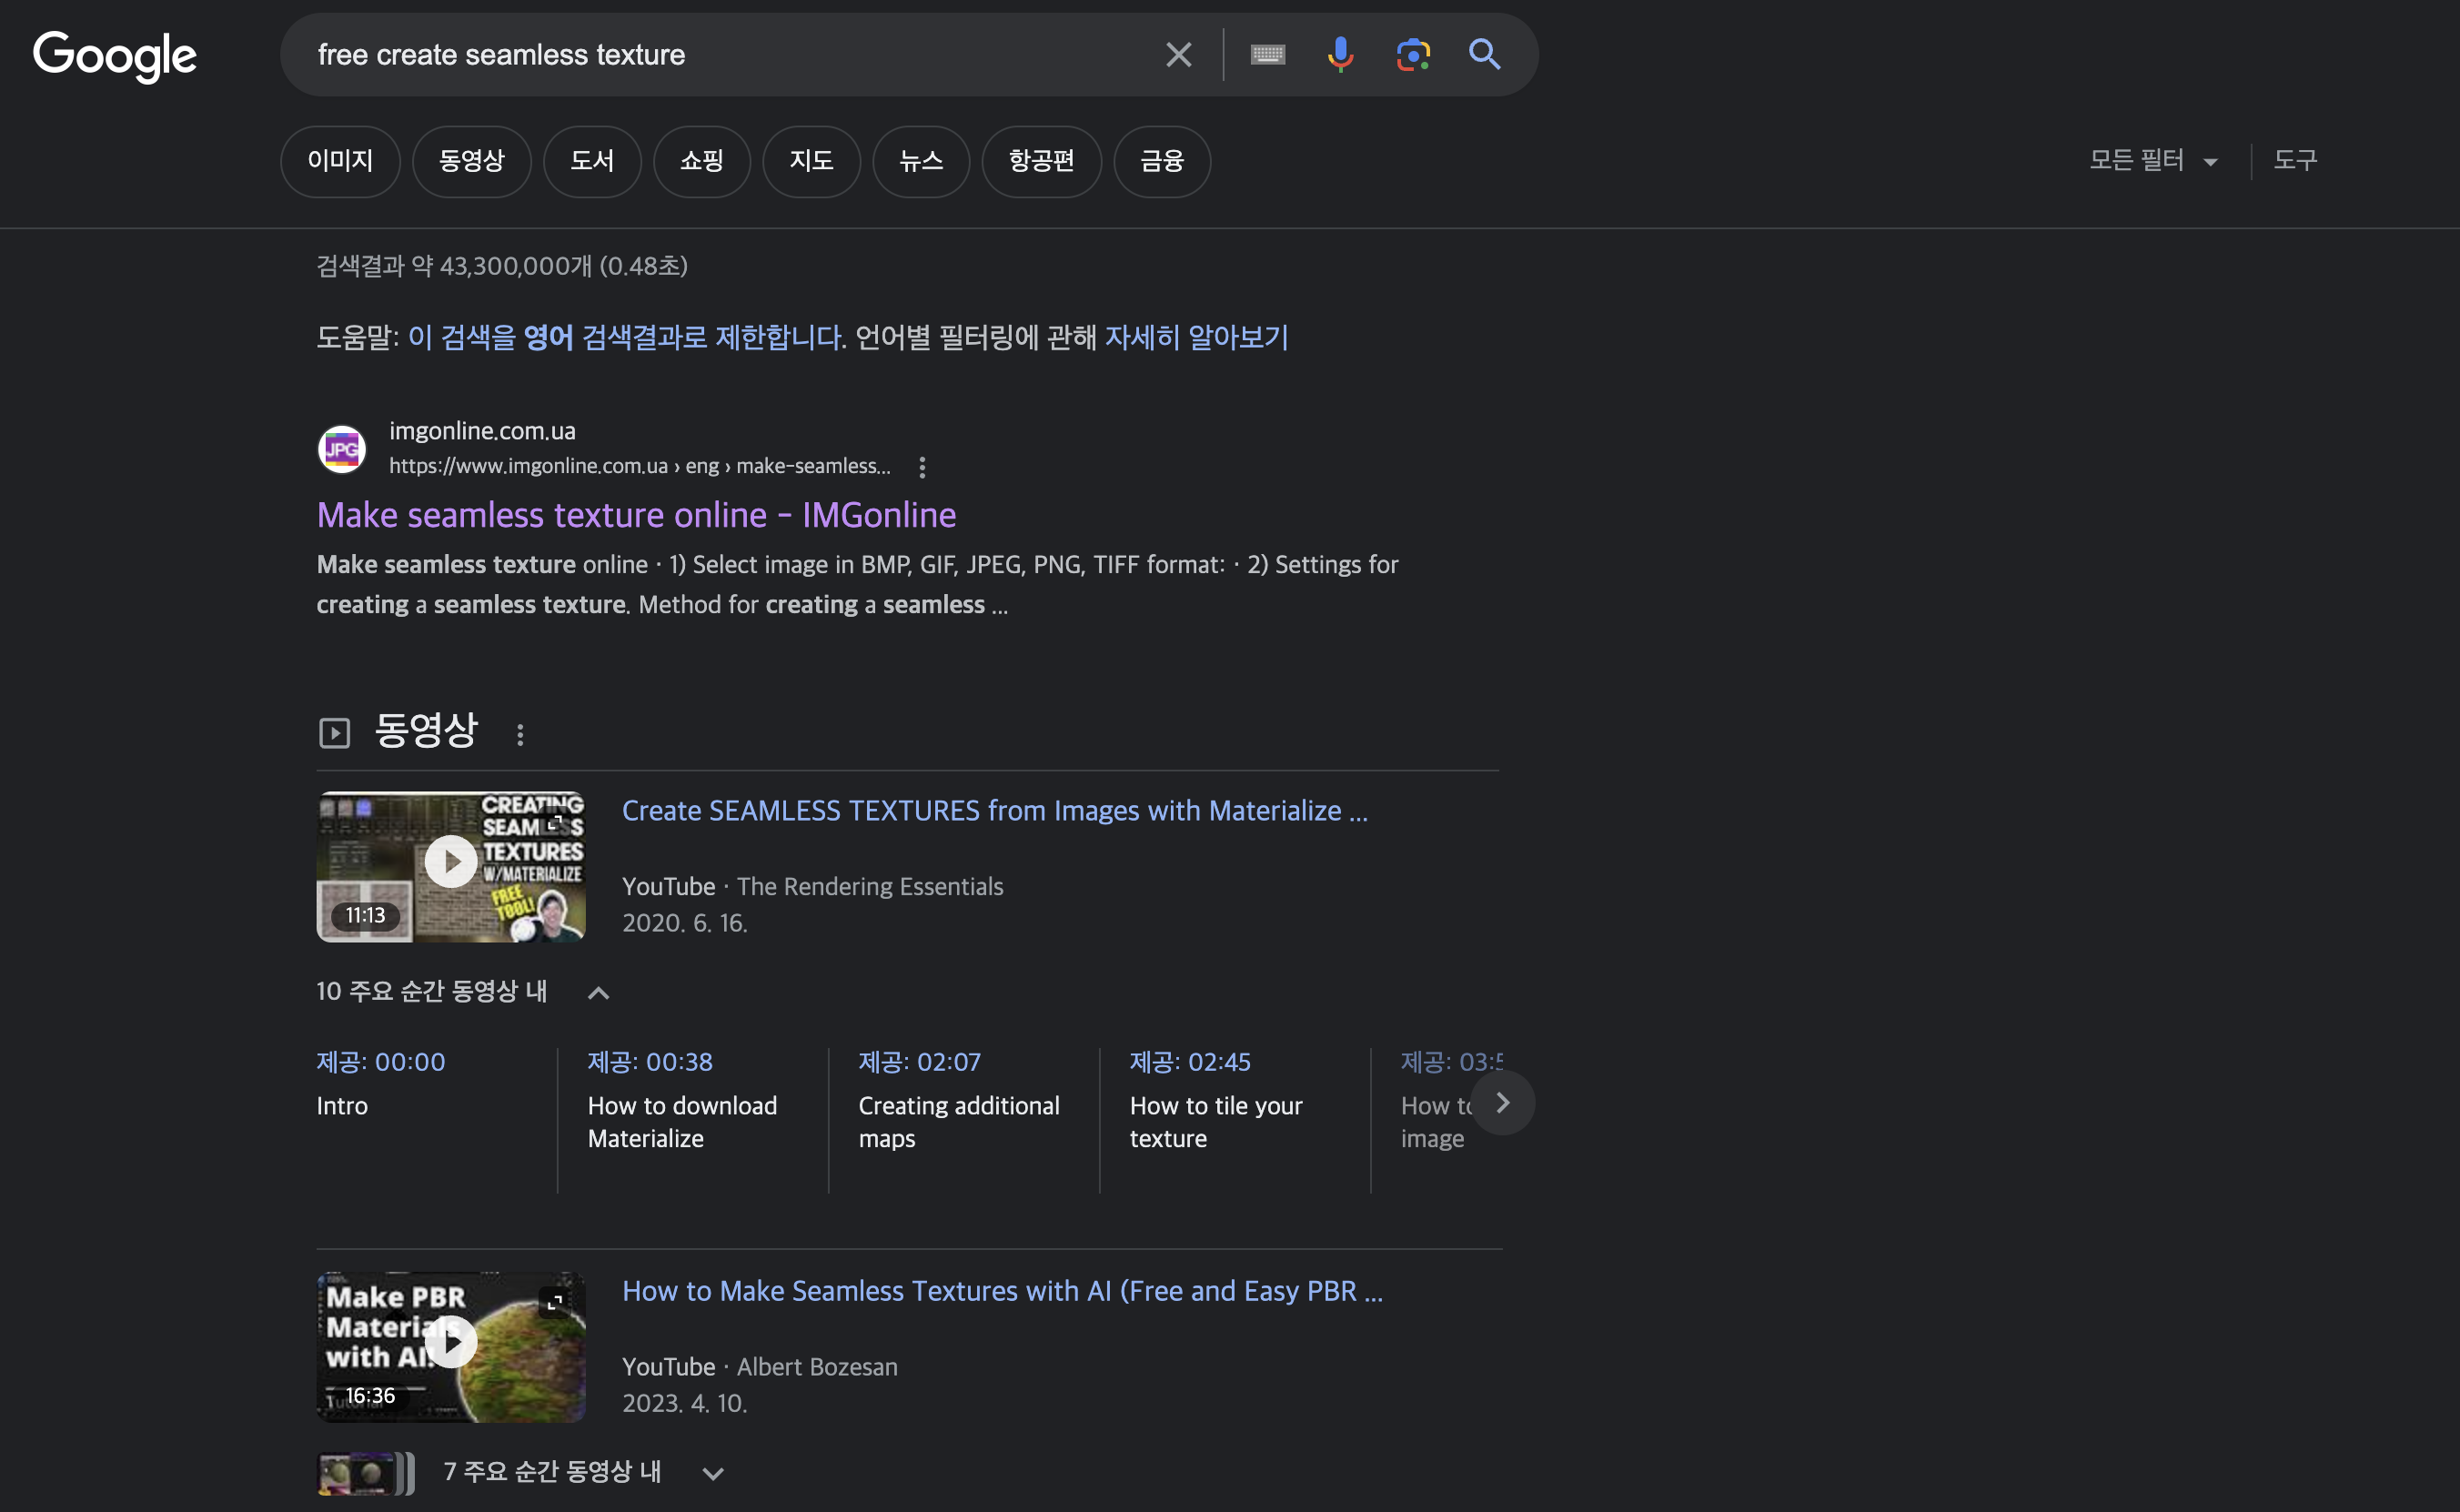Open the on-screen keyboard input tool
This screenshot has width=2460, height=1512.
click(x=1267, y=55)
